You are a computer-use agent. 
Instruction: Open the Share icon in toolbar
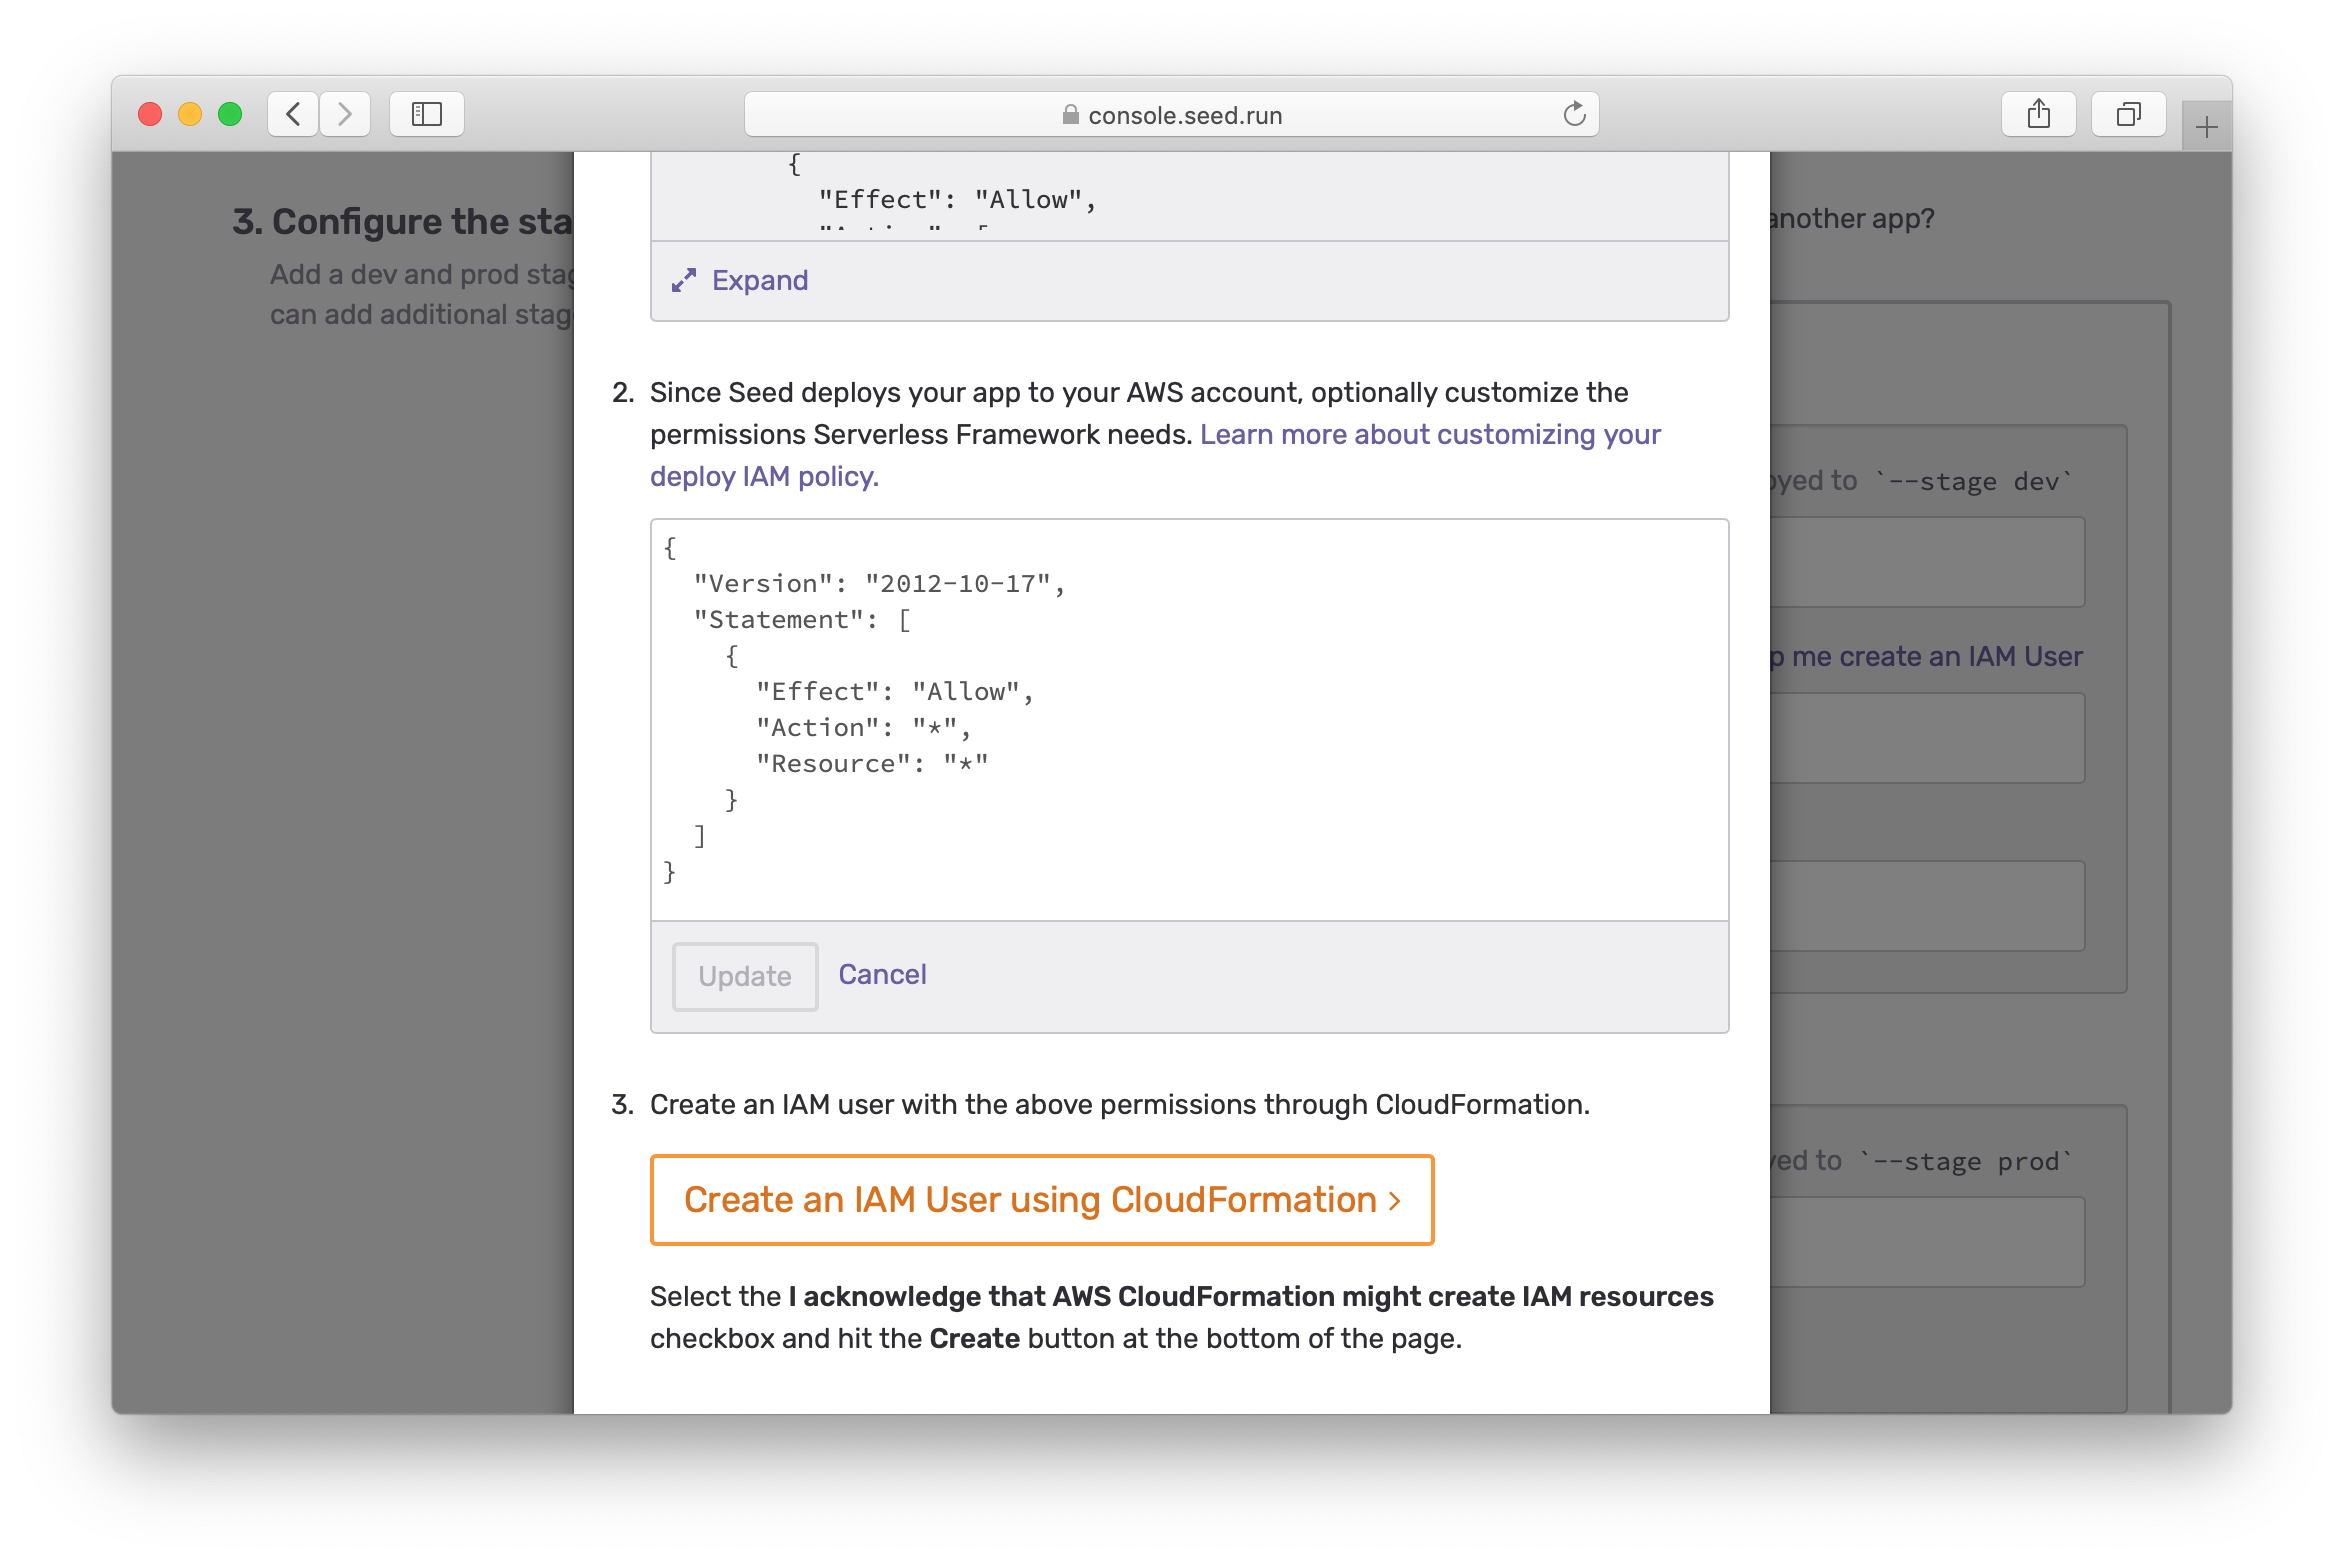pyautogui.click(x=2038, y=114)
